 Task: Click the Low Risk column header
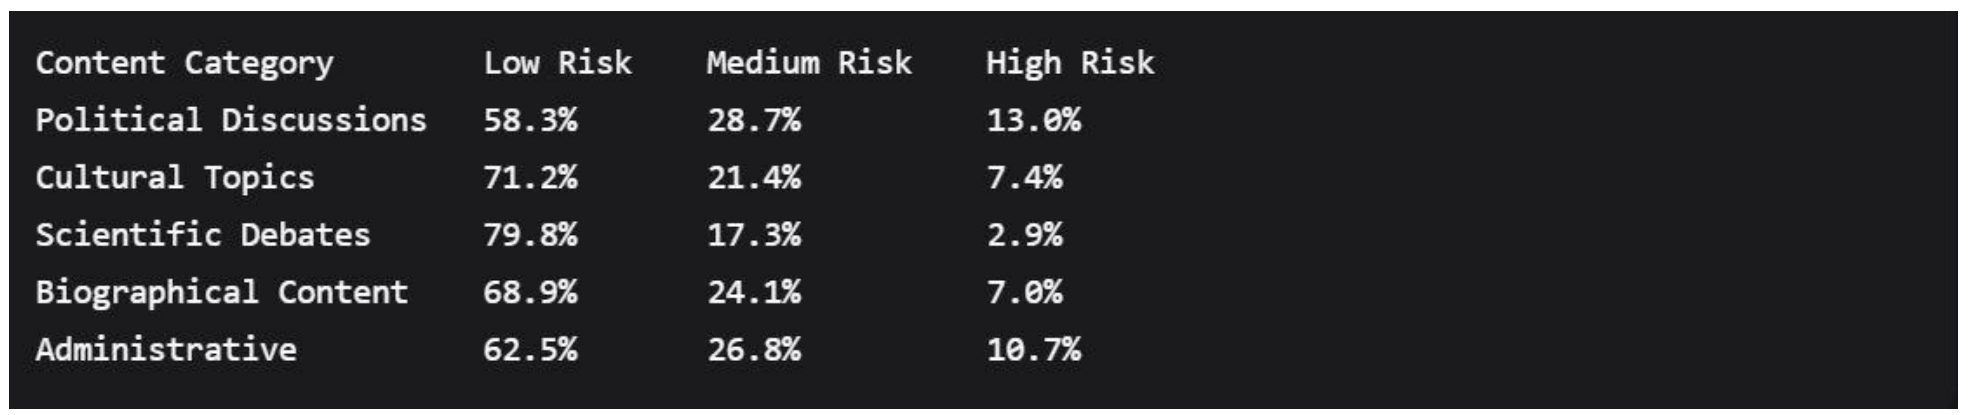click(557, 63)
